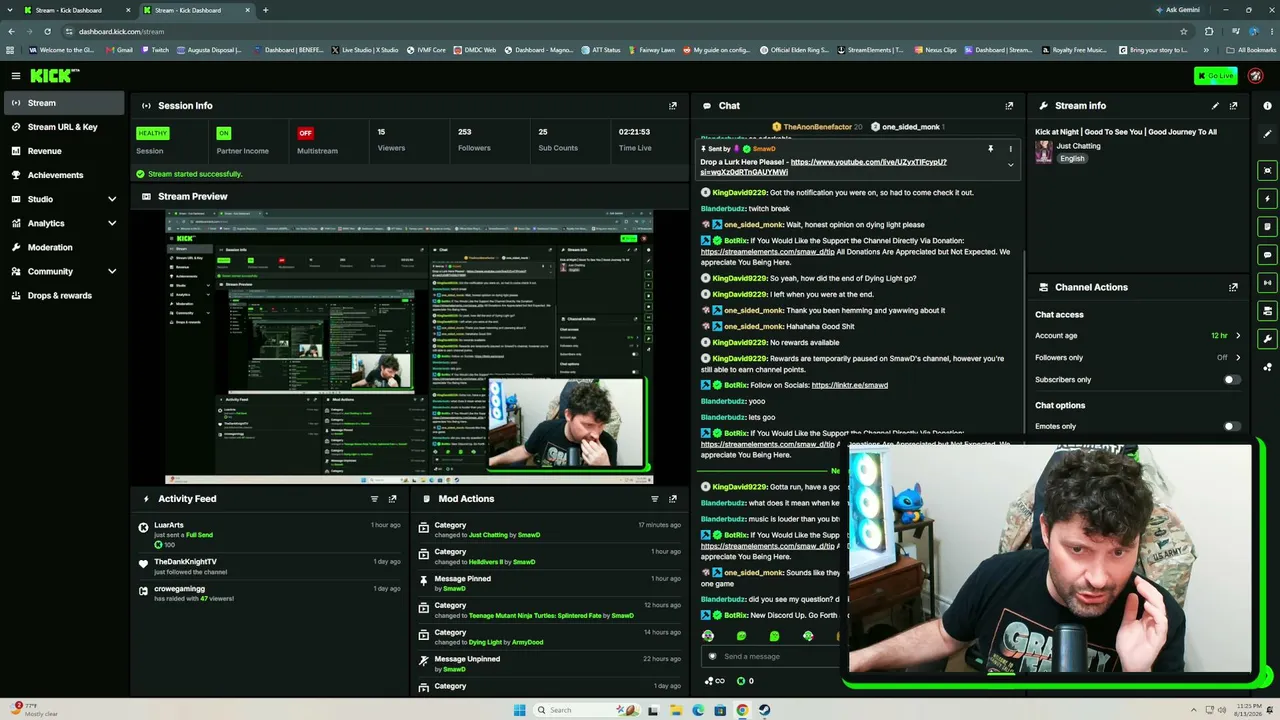The width and height of the screenshot is (1280, 720).
Task: Toggle Subscribers only chat mode
Action: [1232, 380]
